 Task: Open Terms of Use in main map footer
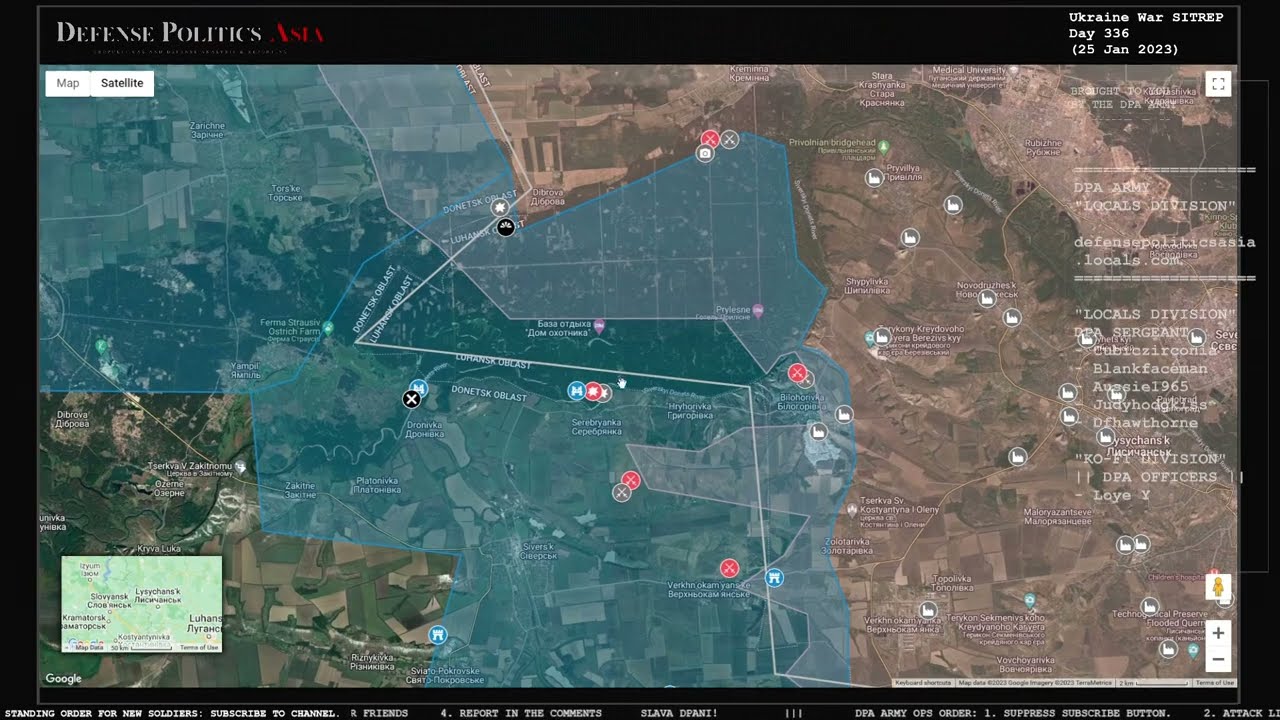(1215, 683)
